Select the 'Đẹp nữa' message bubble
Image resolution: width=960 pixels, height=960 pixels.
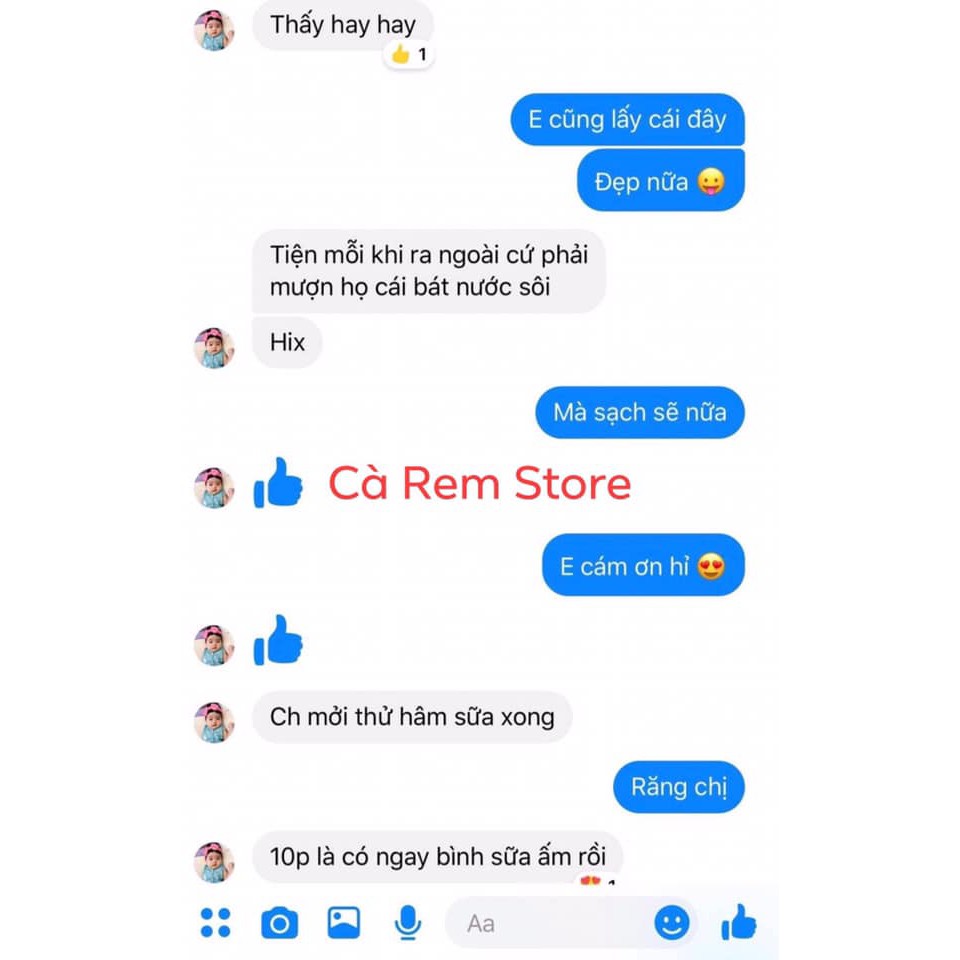661,181
